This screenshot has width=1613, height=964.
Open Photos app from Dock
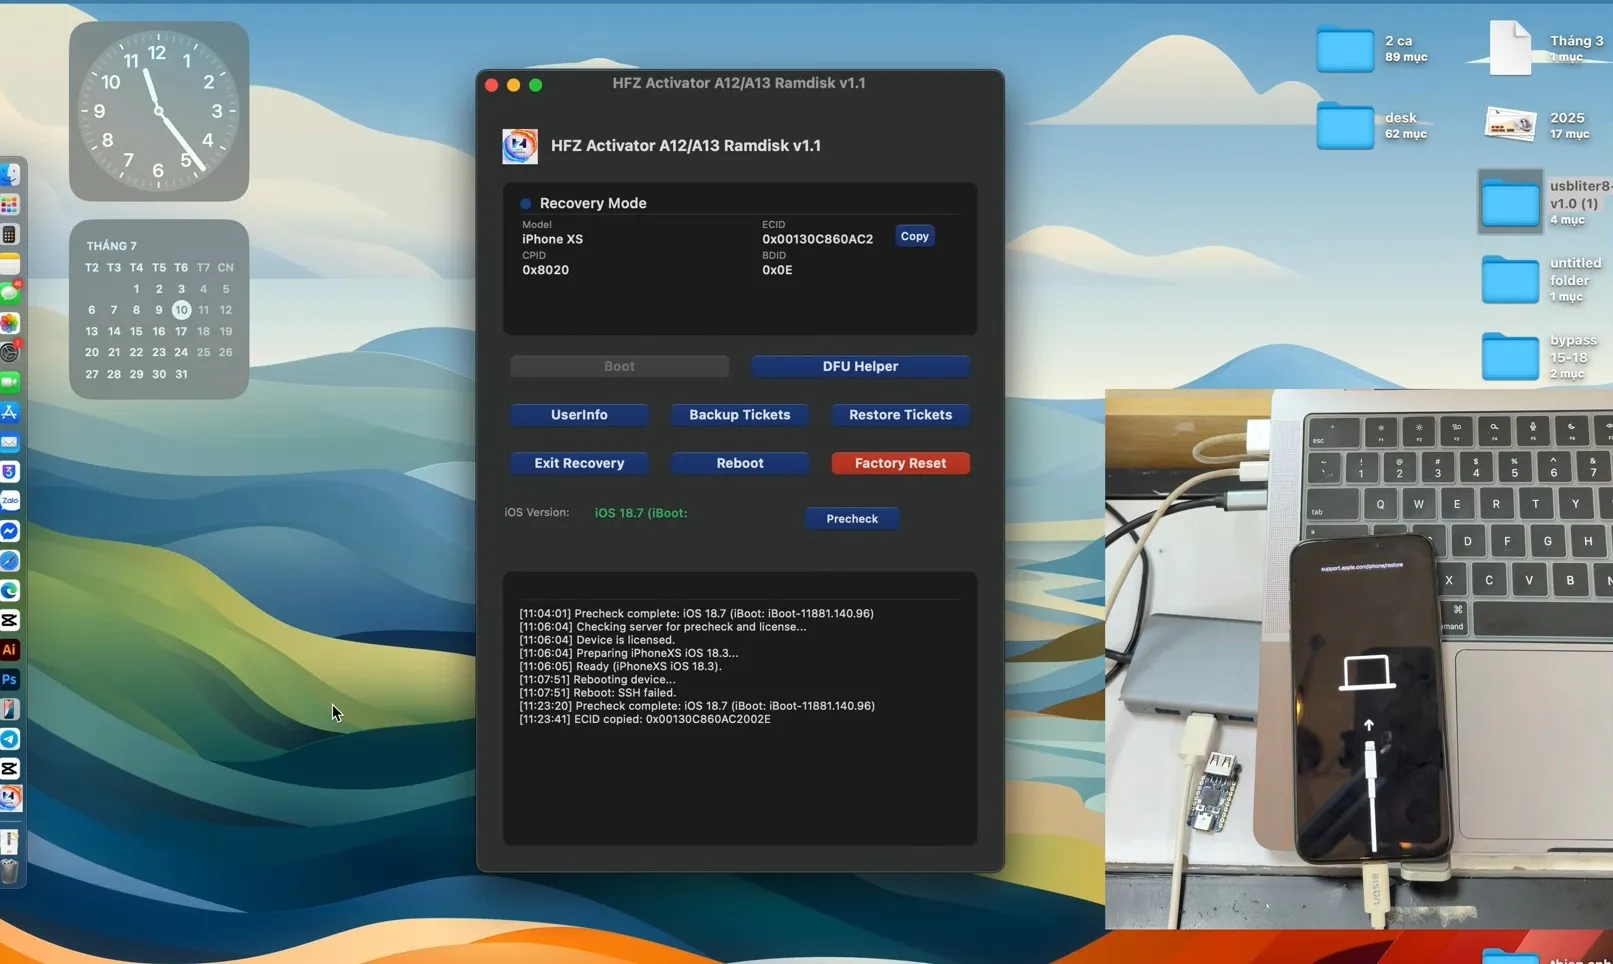10,323
